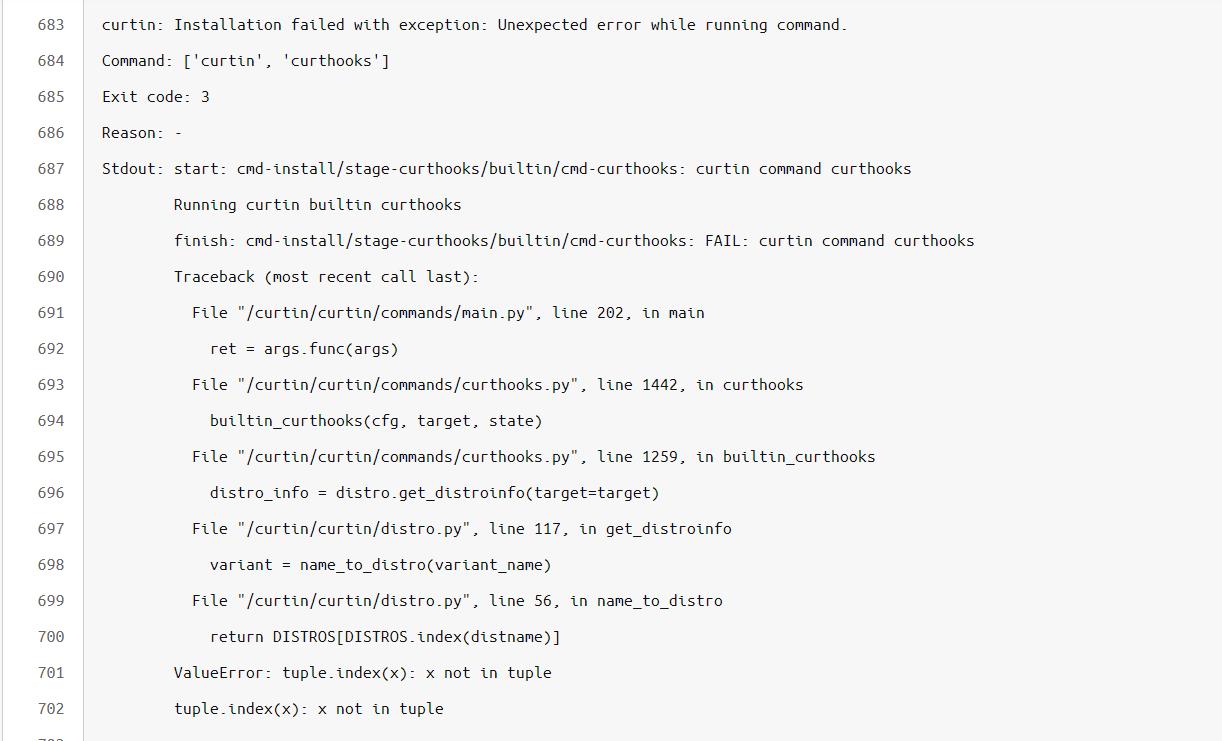
Task: Click line number 698
Action: pyautogui.click(x=51, y=565)
